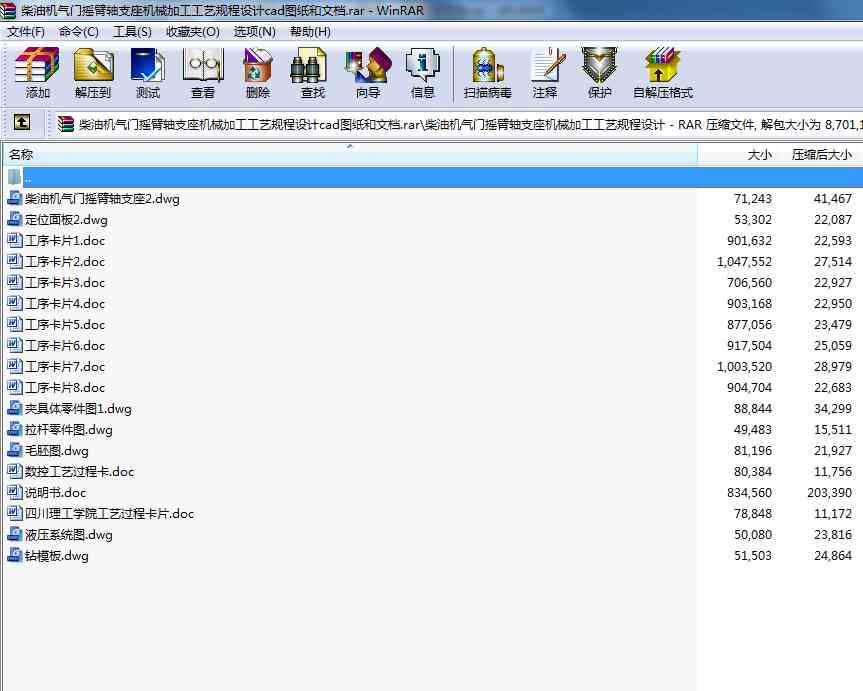Select file 工序卡片5.doc

point(65,324)
